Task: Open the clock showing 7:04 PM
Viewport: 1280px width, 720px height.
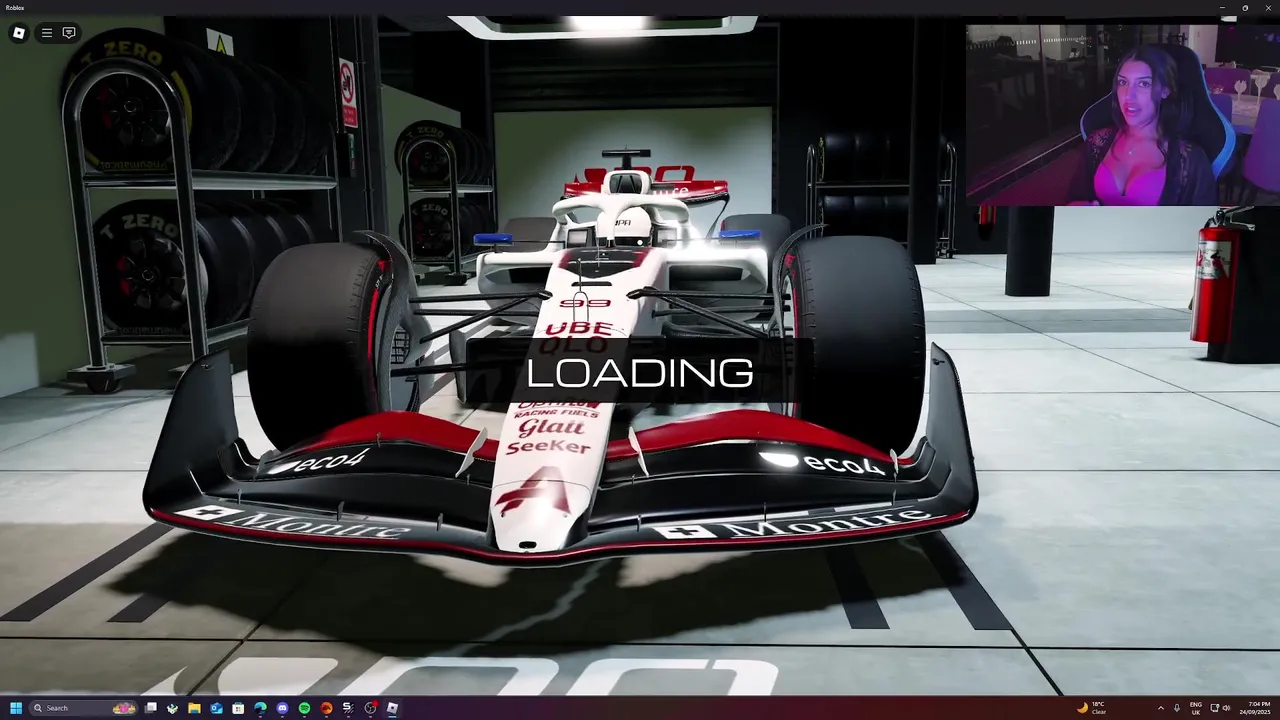Action: coord(1255,708)
